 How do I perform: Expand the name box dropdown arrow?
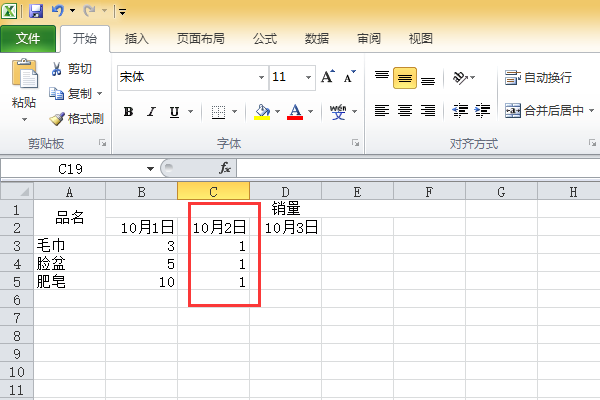[x=150, y=168]
